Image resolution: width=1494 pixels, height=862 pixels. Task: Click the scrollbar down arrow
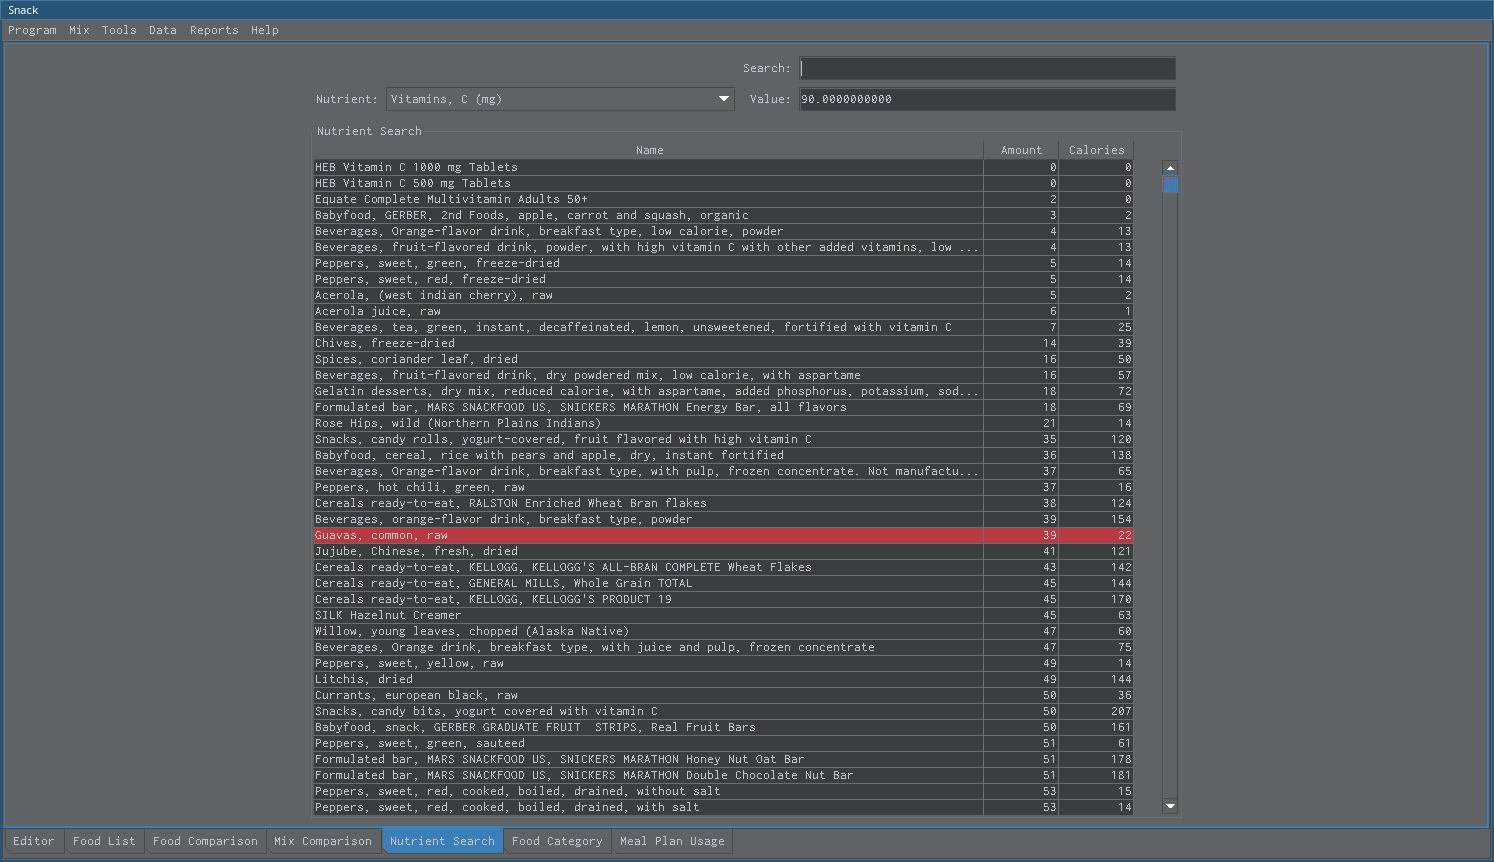point(1170,806)
